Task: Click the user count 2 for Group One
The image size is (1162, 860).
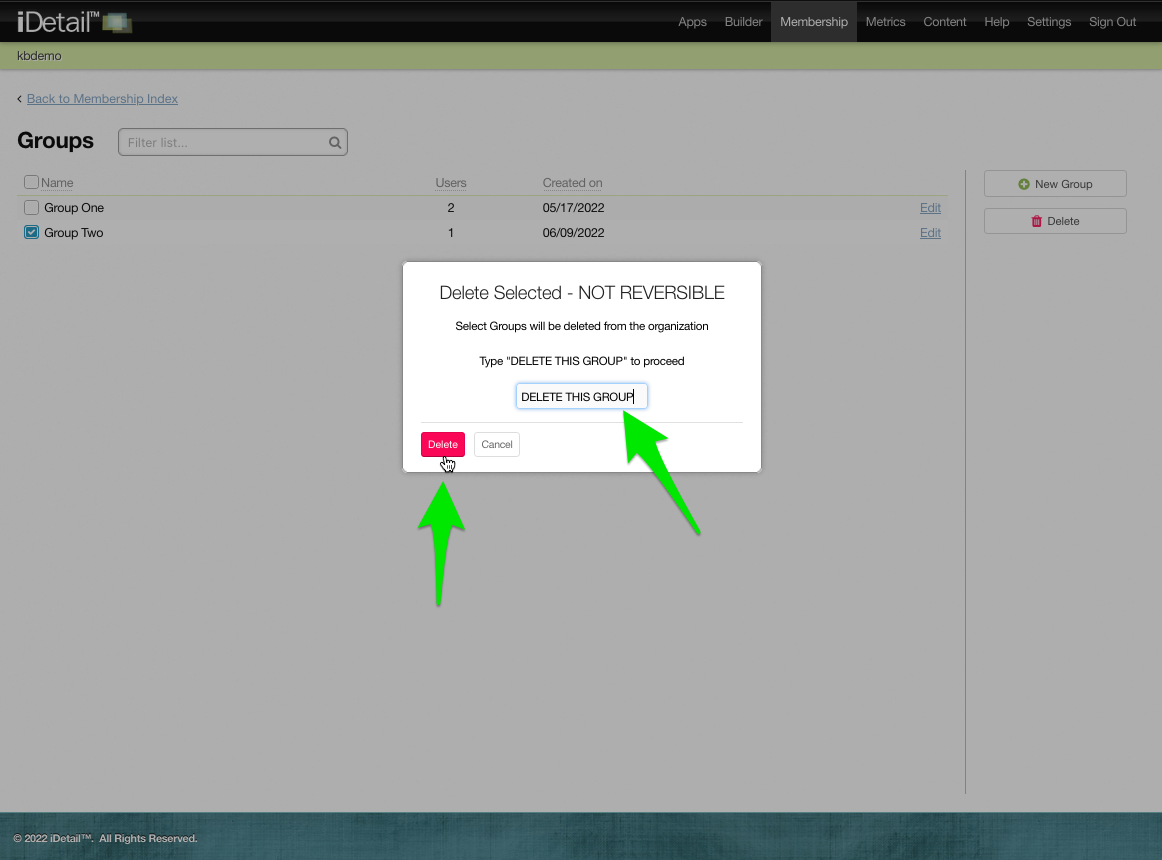Action: coord(451,208)
